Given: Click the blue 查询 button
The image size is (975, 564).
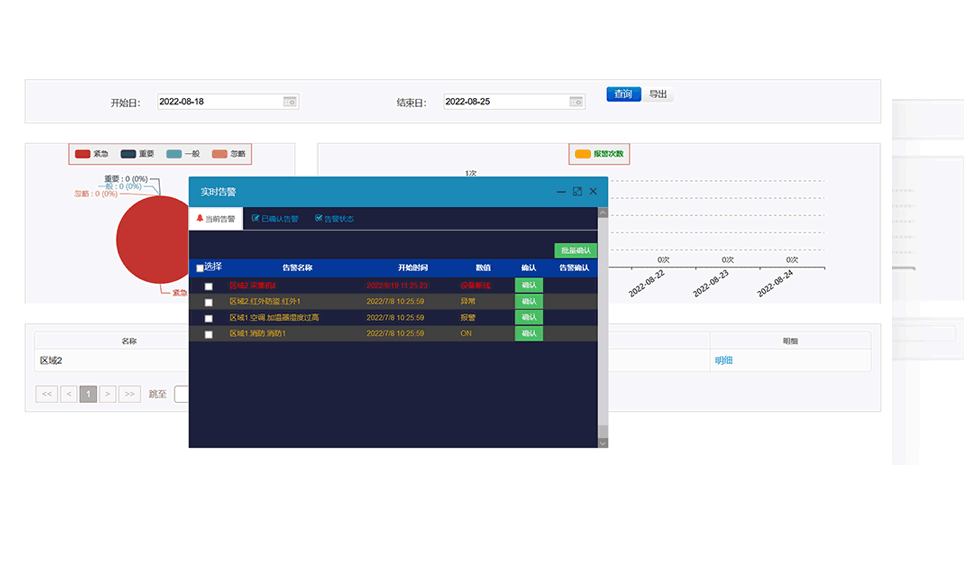Looking at the screenshot, I should pyautogui.click(x=623, y=94).
